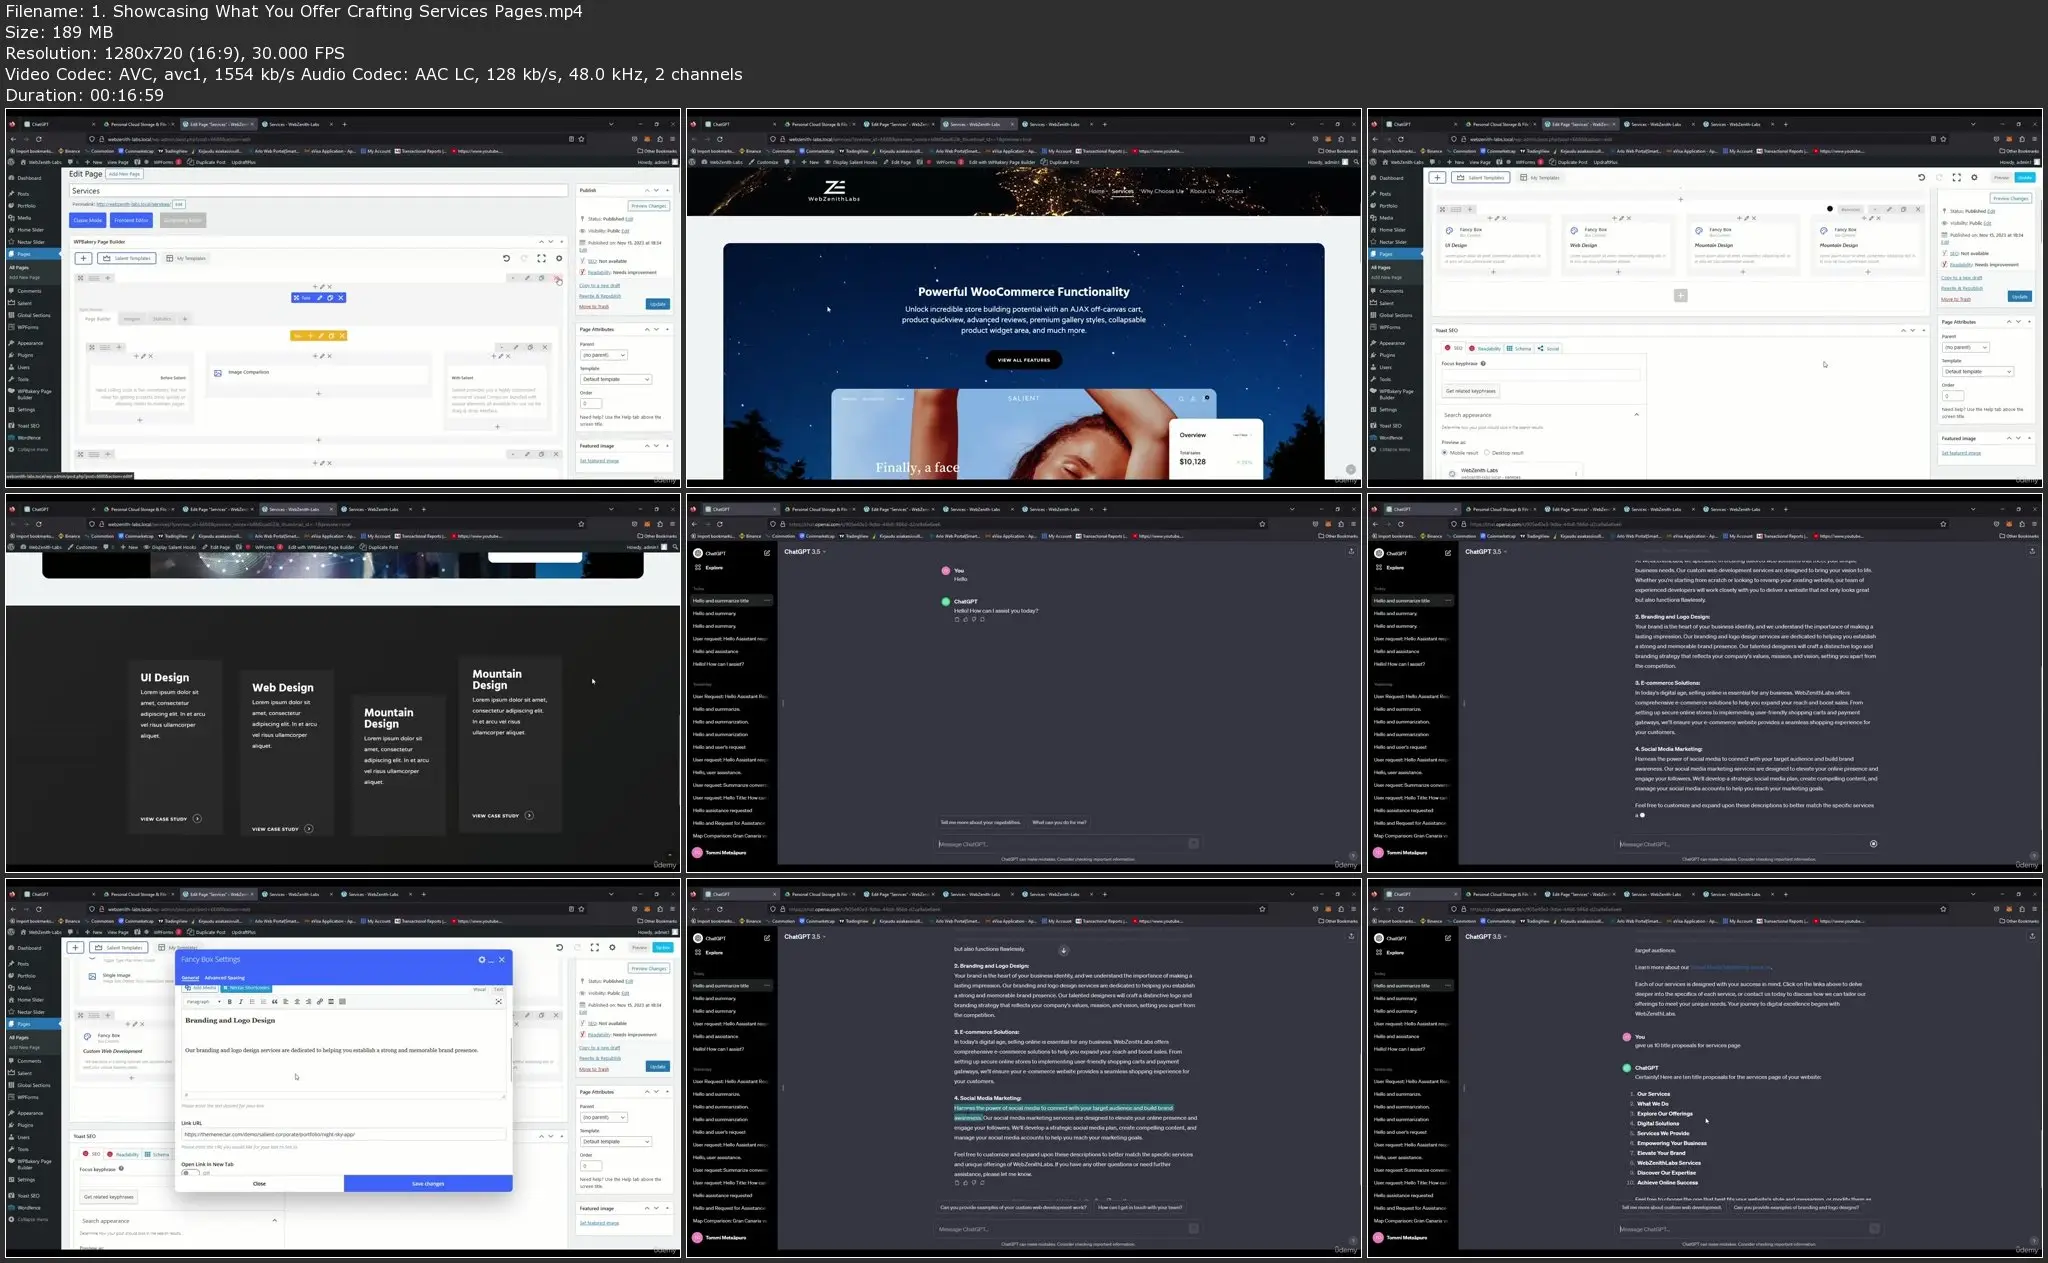This screenshot has height=1263, width=2048.
Task: Click the blockquote icon in editor toolbar
Action: (x=274, y=1001)
